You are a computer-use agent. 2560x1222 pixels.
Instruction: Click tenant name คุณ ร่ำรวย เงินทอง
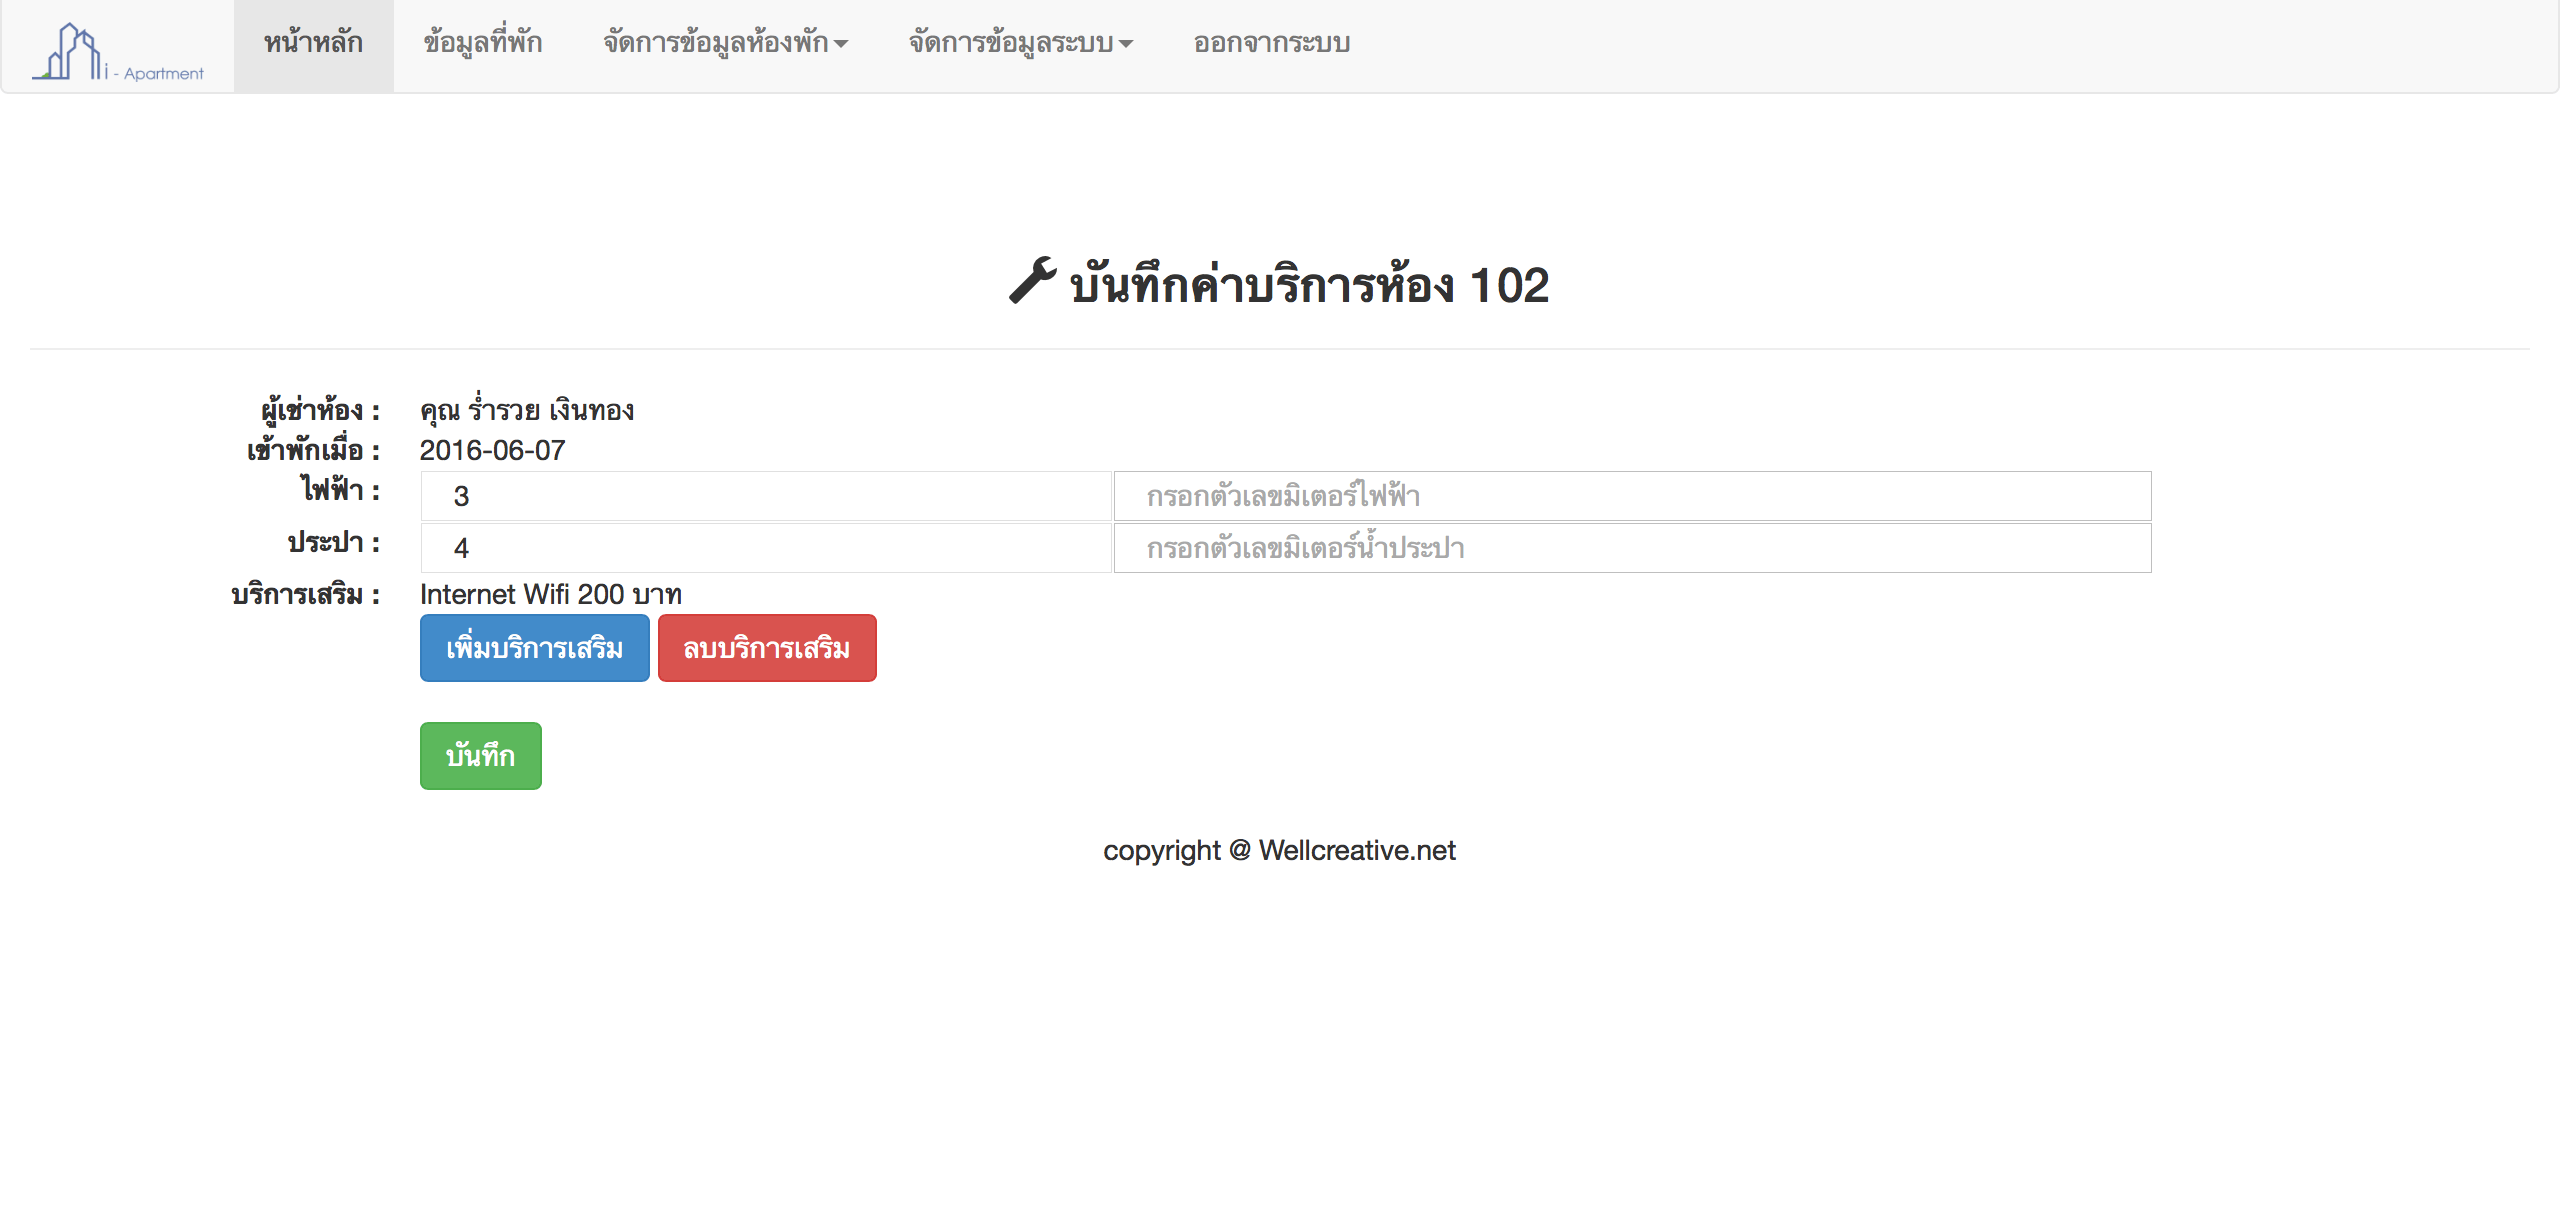click(x=526, y=410)
